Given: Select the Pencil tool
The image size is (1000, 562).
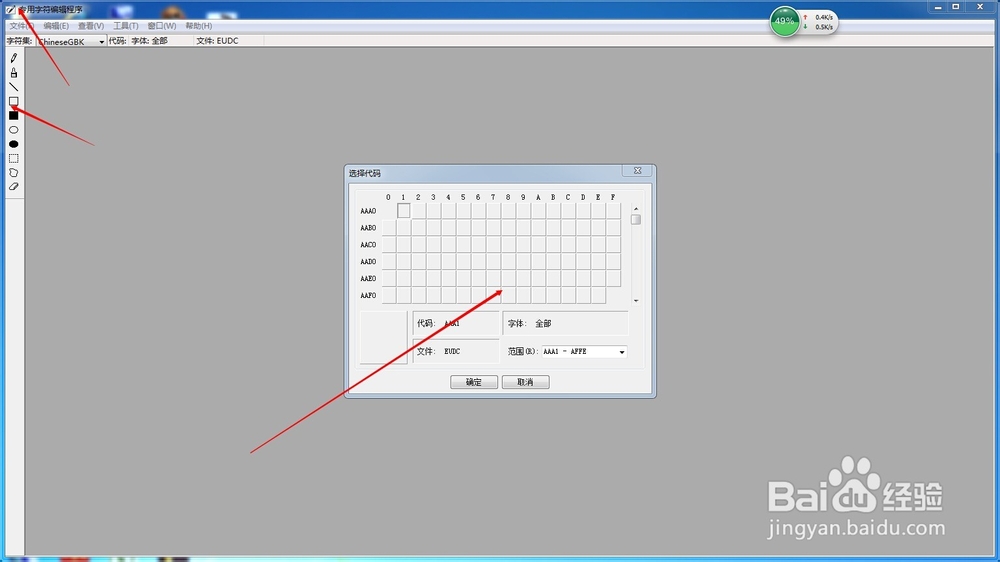Looking at the screenshot, I should (13, 58).
